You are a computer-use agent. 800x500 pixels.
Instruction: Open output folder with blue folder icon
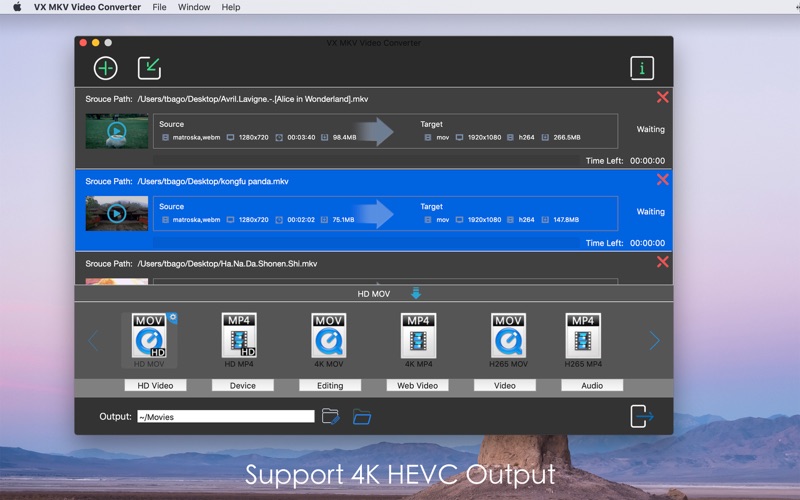[x=362, y=417]
